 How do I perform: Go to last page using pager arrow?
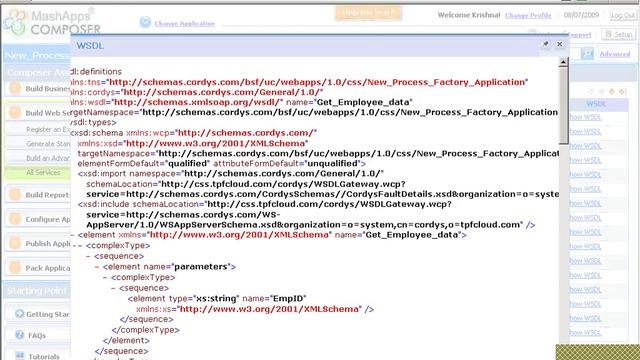pos(622,91)
